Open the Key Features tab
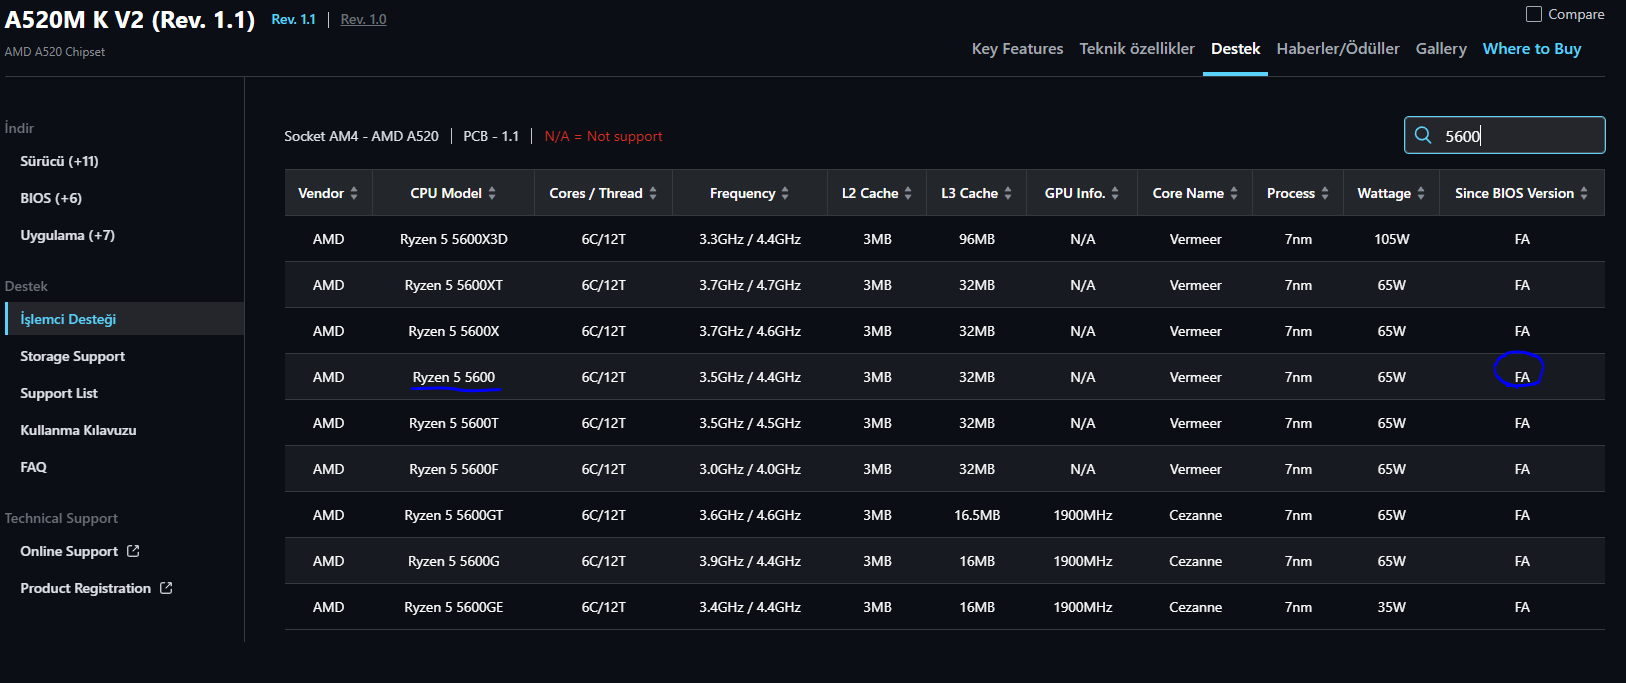Image resolution: width=1626 pixels, height=683 pixels. (1017, 48)
